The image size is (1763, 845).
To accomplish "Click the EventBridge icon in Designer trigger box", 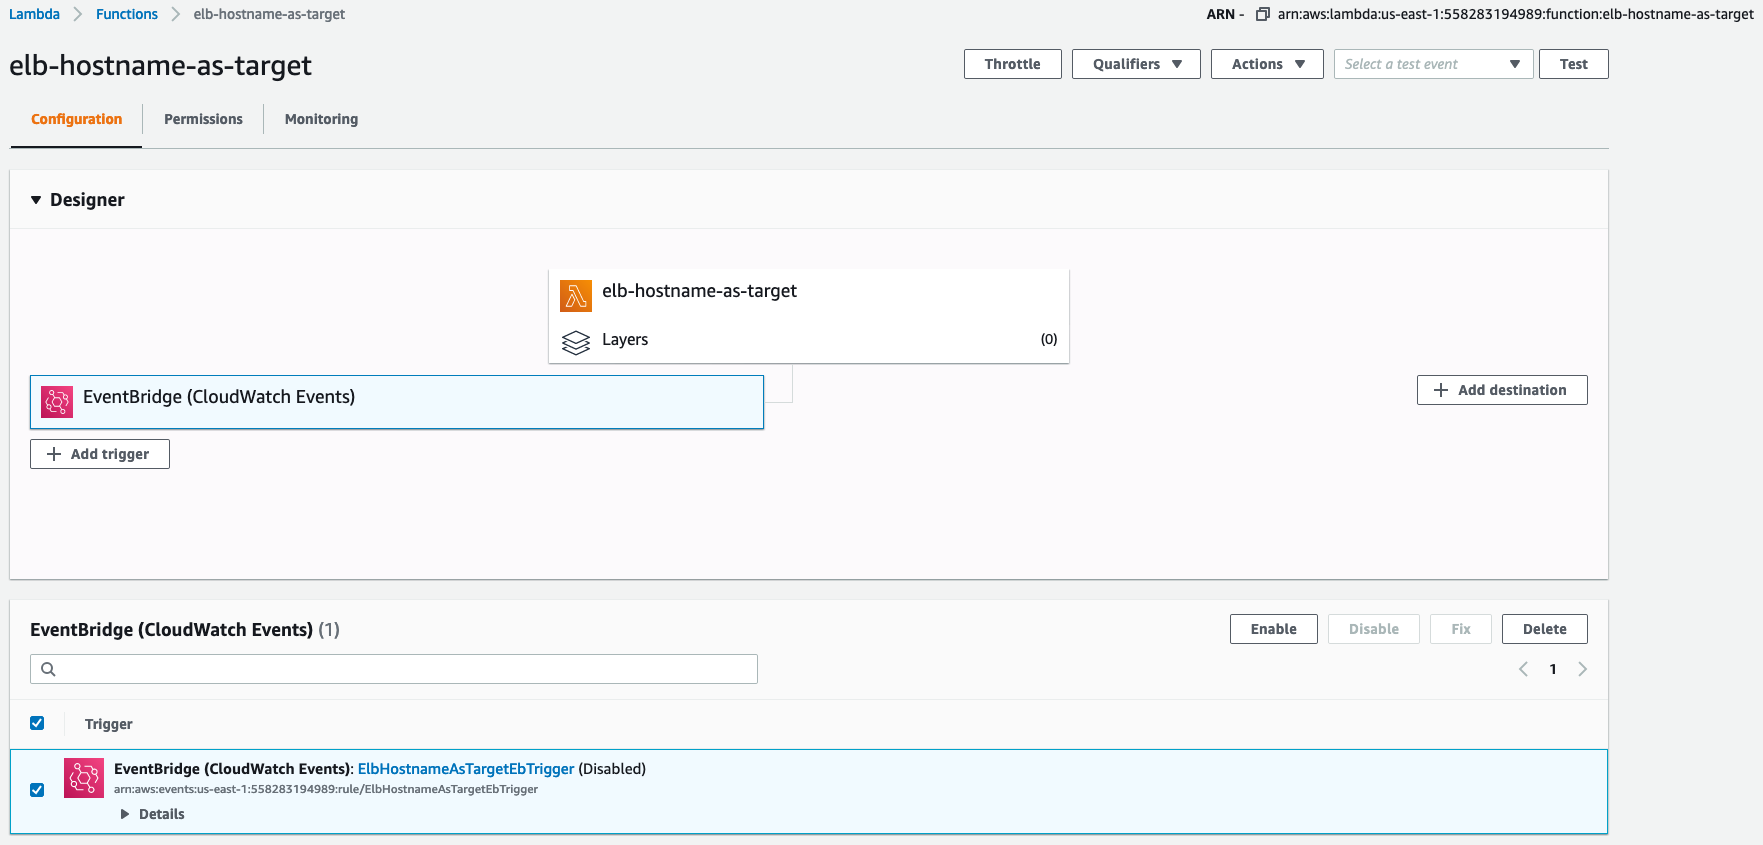I will click(57, 402).
